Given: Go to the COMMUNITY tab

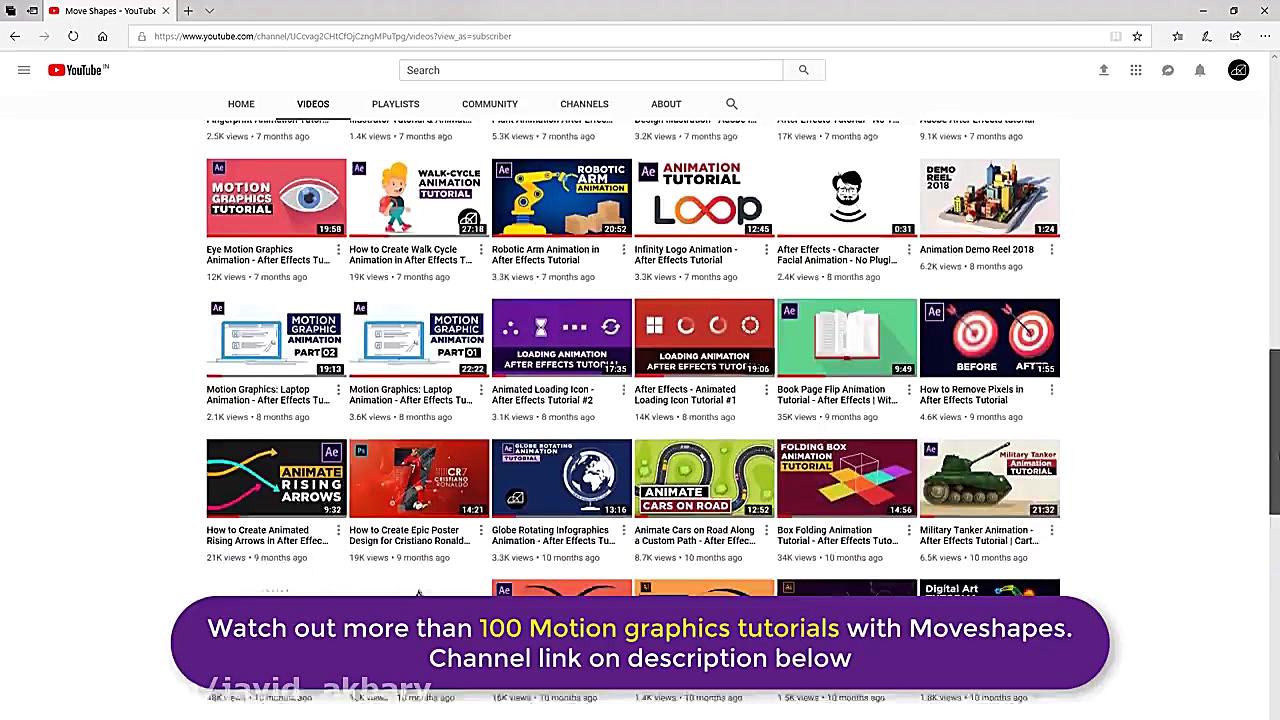Looking at the screenshot, I should [x=490, y=104].
